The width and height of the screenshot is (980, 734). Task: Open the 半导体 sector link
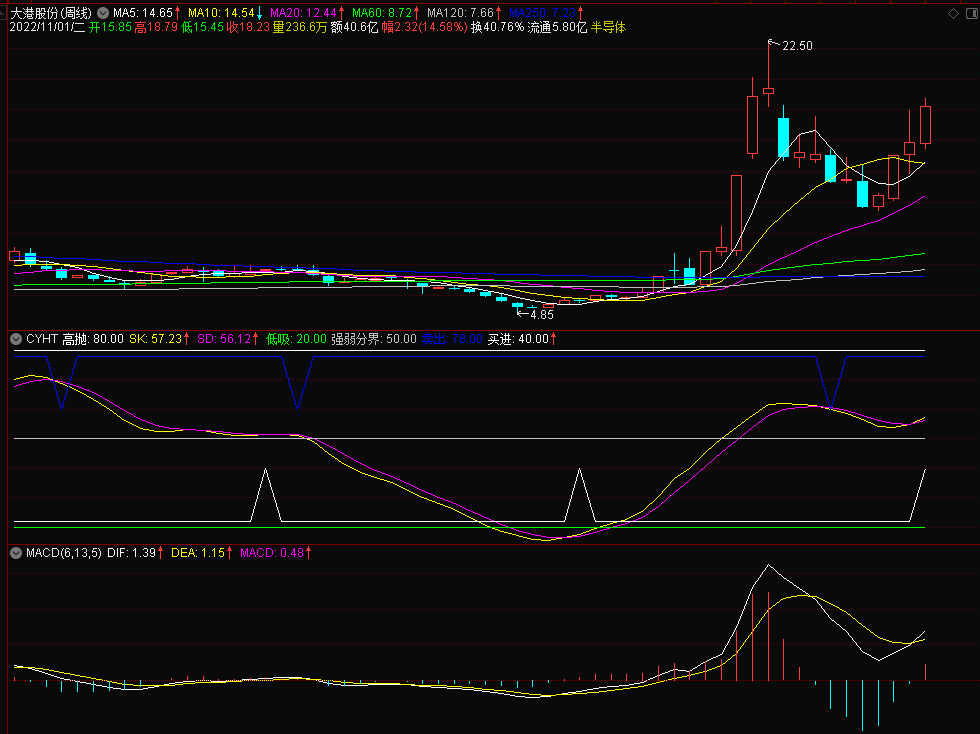point(608,27)
